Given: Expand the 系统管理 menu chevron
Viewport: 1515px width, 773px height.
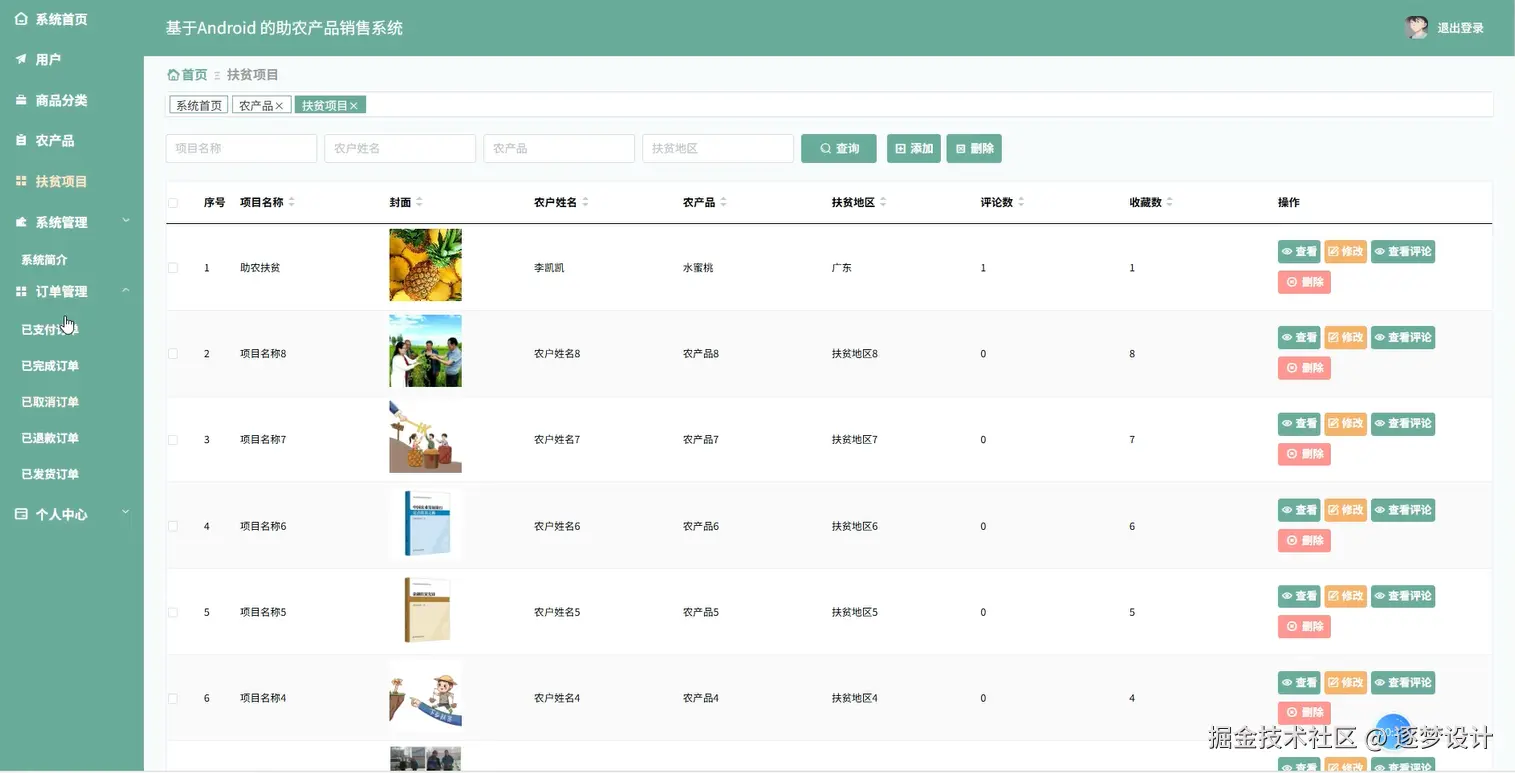Looking at the screenshot, I should (x=126, y=221).
